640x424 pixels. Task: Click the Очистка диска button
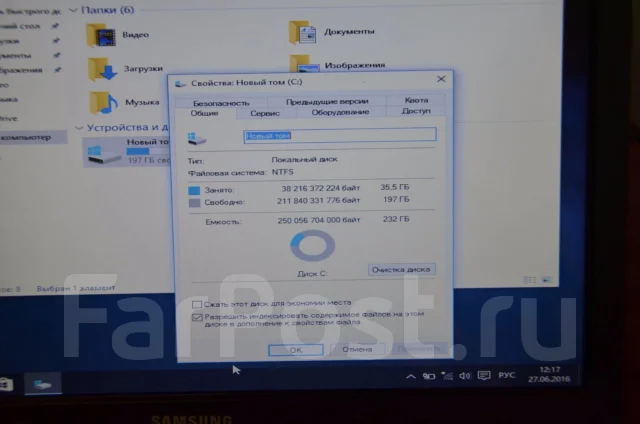coord(401,270)
